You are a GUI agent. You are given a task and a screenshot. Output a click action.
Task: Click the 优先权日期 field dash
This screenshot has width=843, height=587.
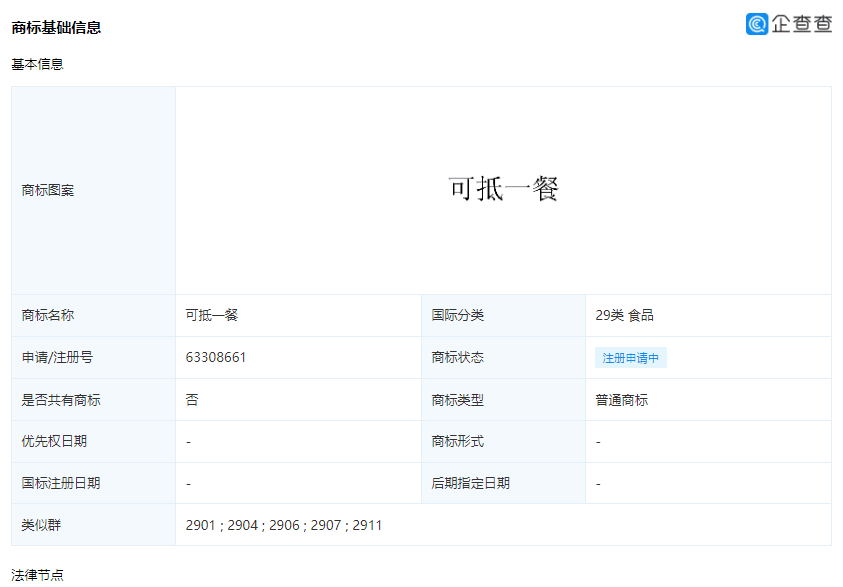(186, 441)
